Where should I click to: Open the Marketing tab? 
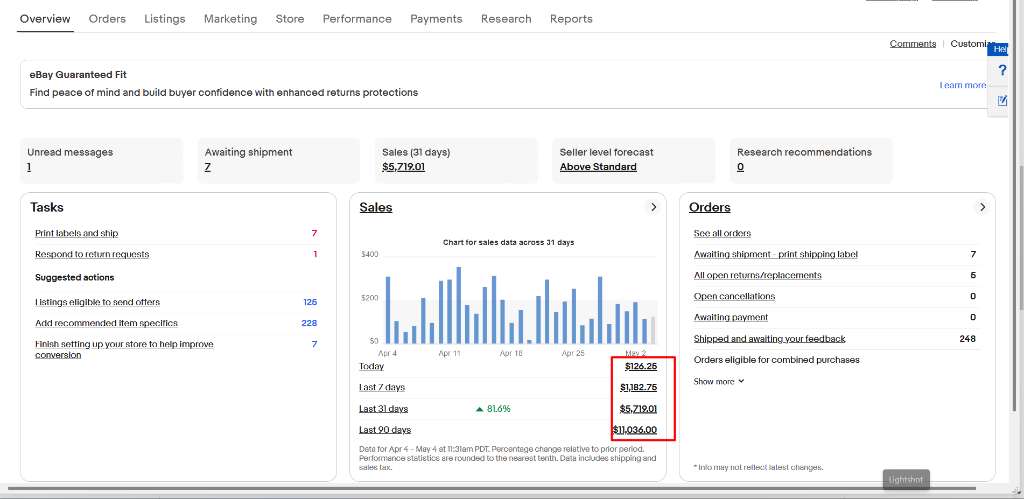231,19
